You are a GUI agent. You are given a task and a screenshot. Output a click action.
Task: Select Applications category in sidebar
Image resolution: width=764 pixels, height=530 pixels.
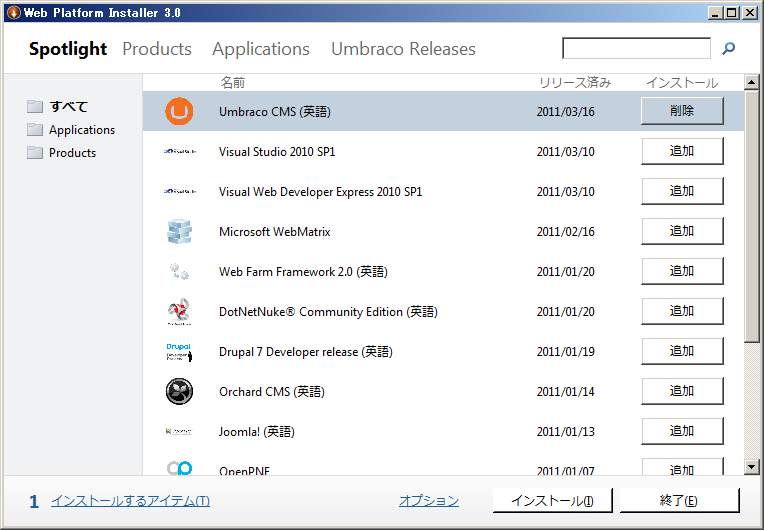pos(82,130)
